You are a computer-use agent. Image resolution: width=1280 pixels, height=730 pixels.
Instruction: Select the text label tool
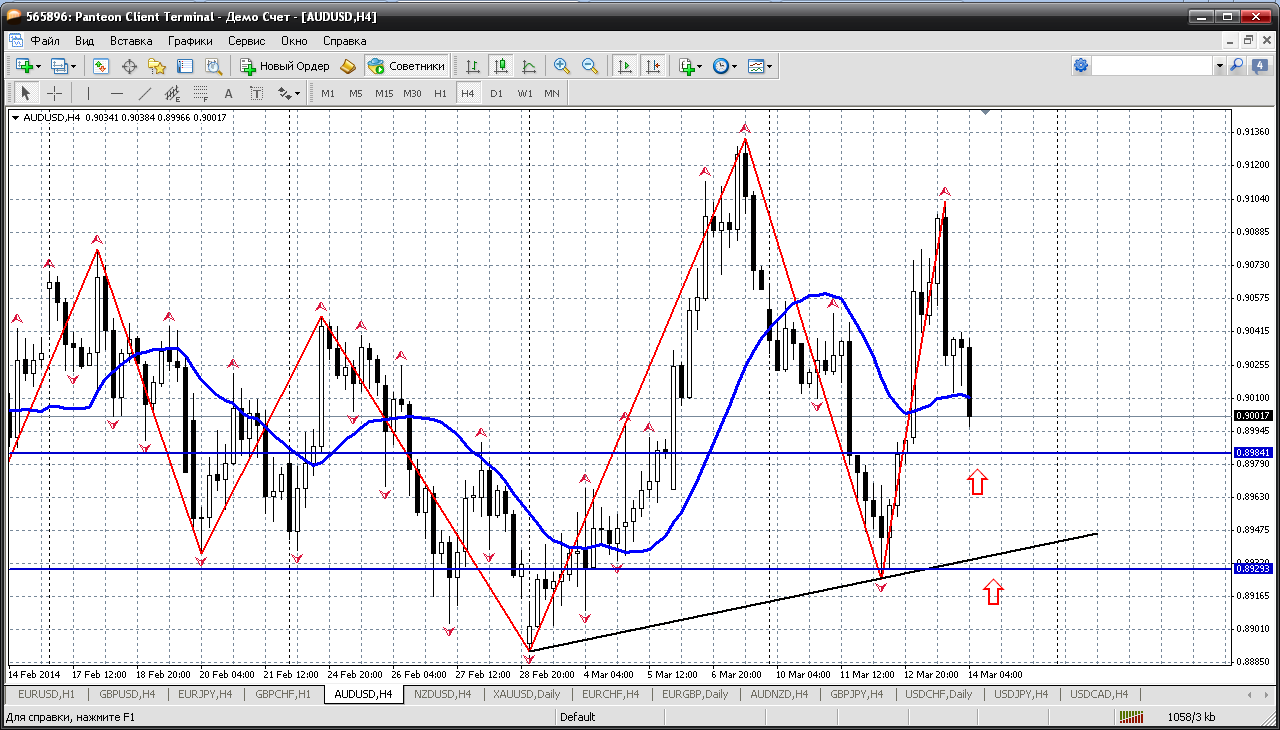(257, 93)
